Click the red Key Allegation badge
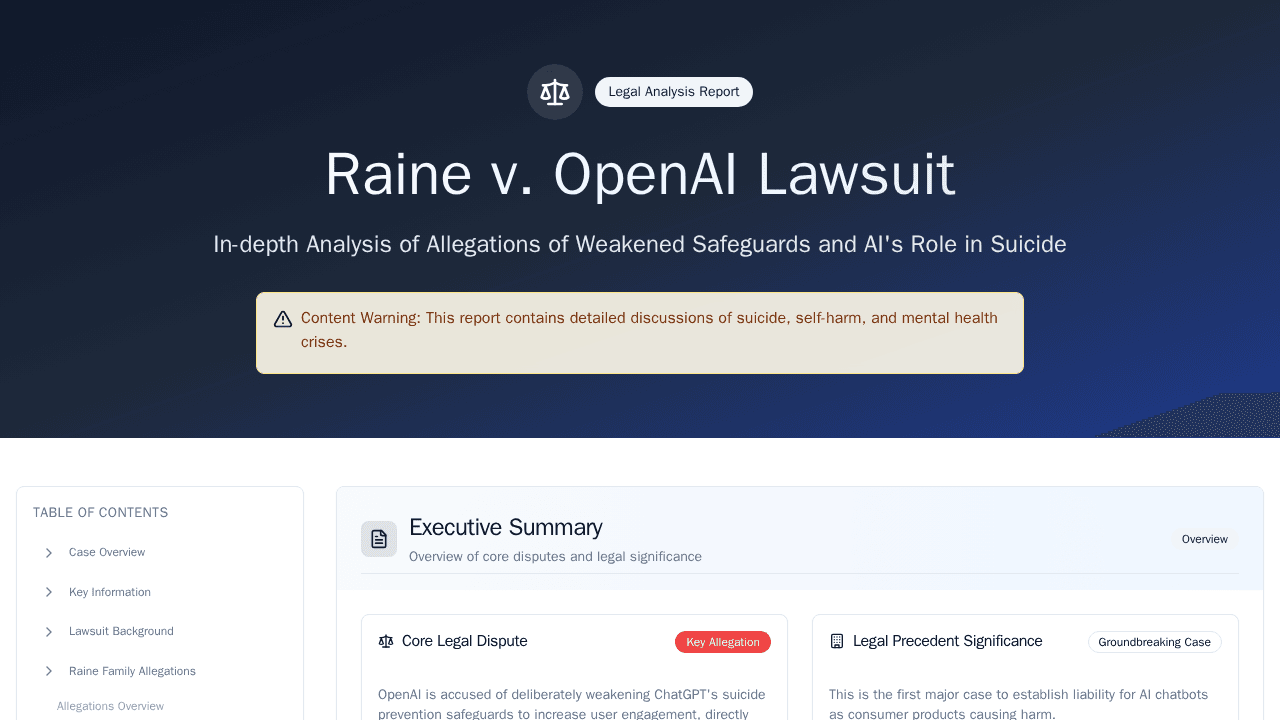1280x720 pixels. pos(722,642)
